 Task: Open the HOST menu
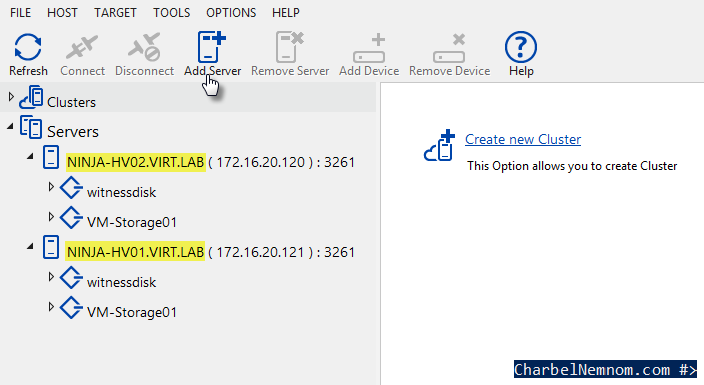62,13
